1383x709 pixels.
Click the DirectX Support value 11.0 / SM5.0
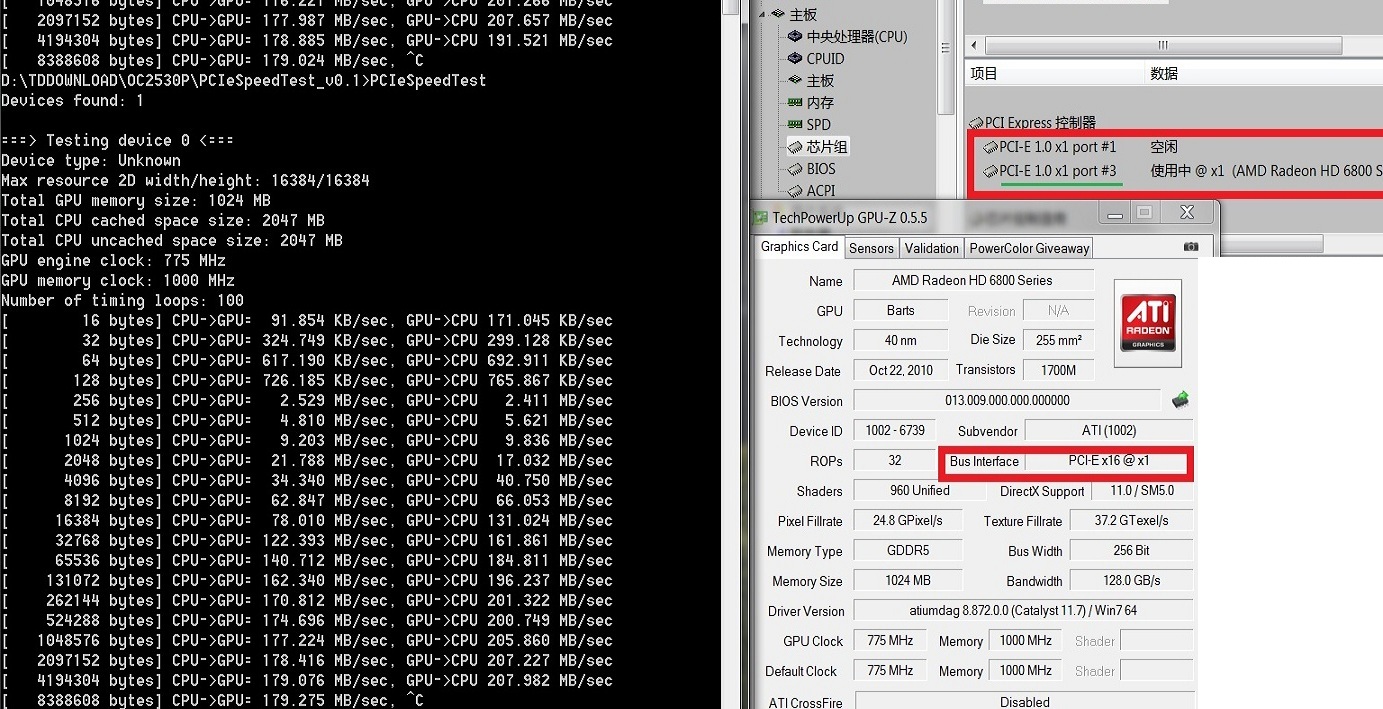tap(1142, 491)
